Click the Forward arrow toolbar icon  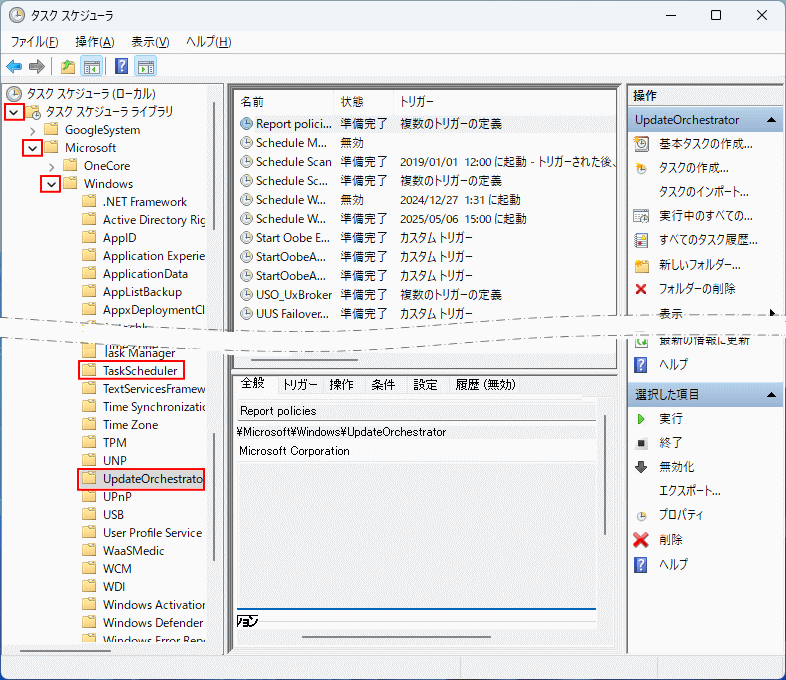click(x=37, y=66)
